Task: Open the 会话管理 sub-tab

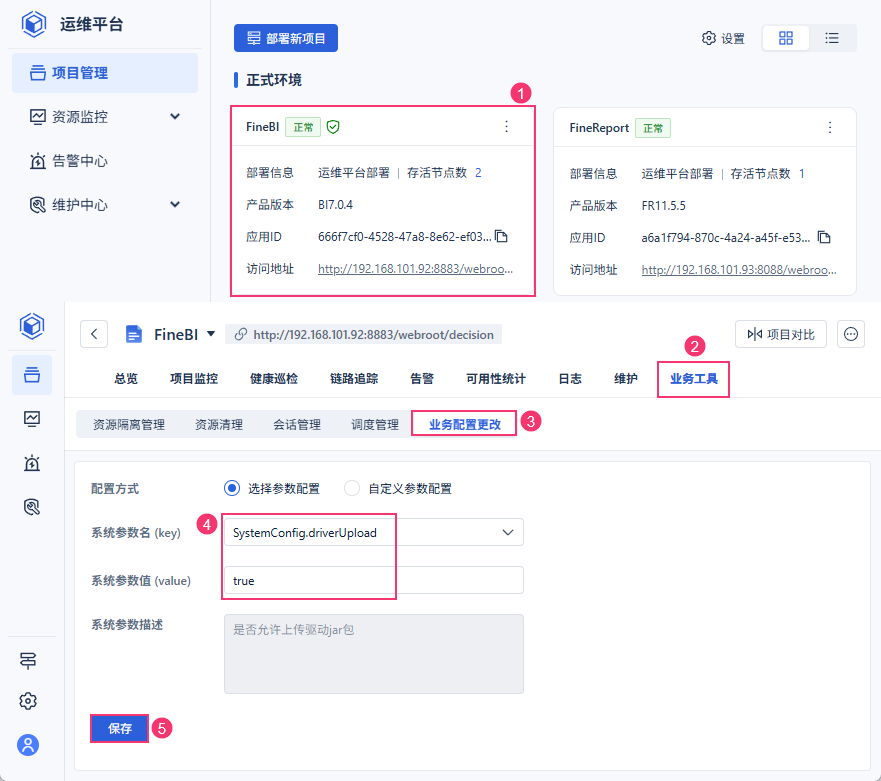Action: click(297, 424)
